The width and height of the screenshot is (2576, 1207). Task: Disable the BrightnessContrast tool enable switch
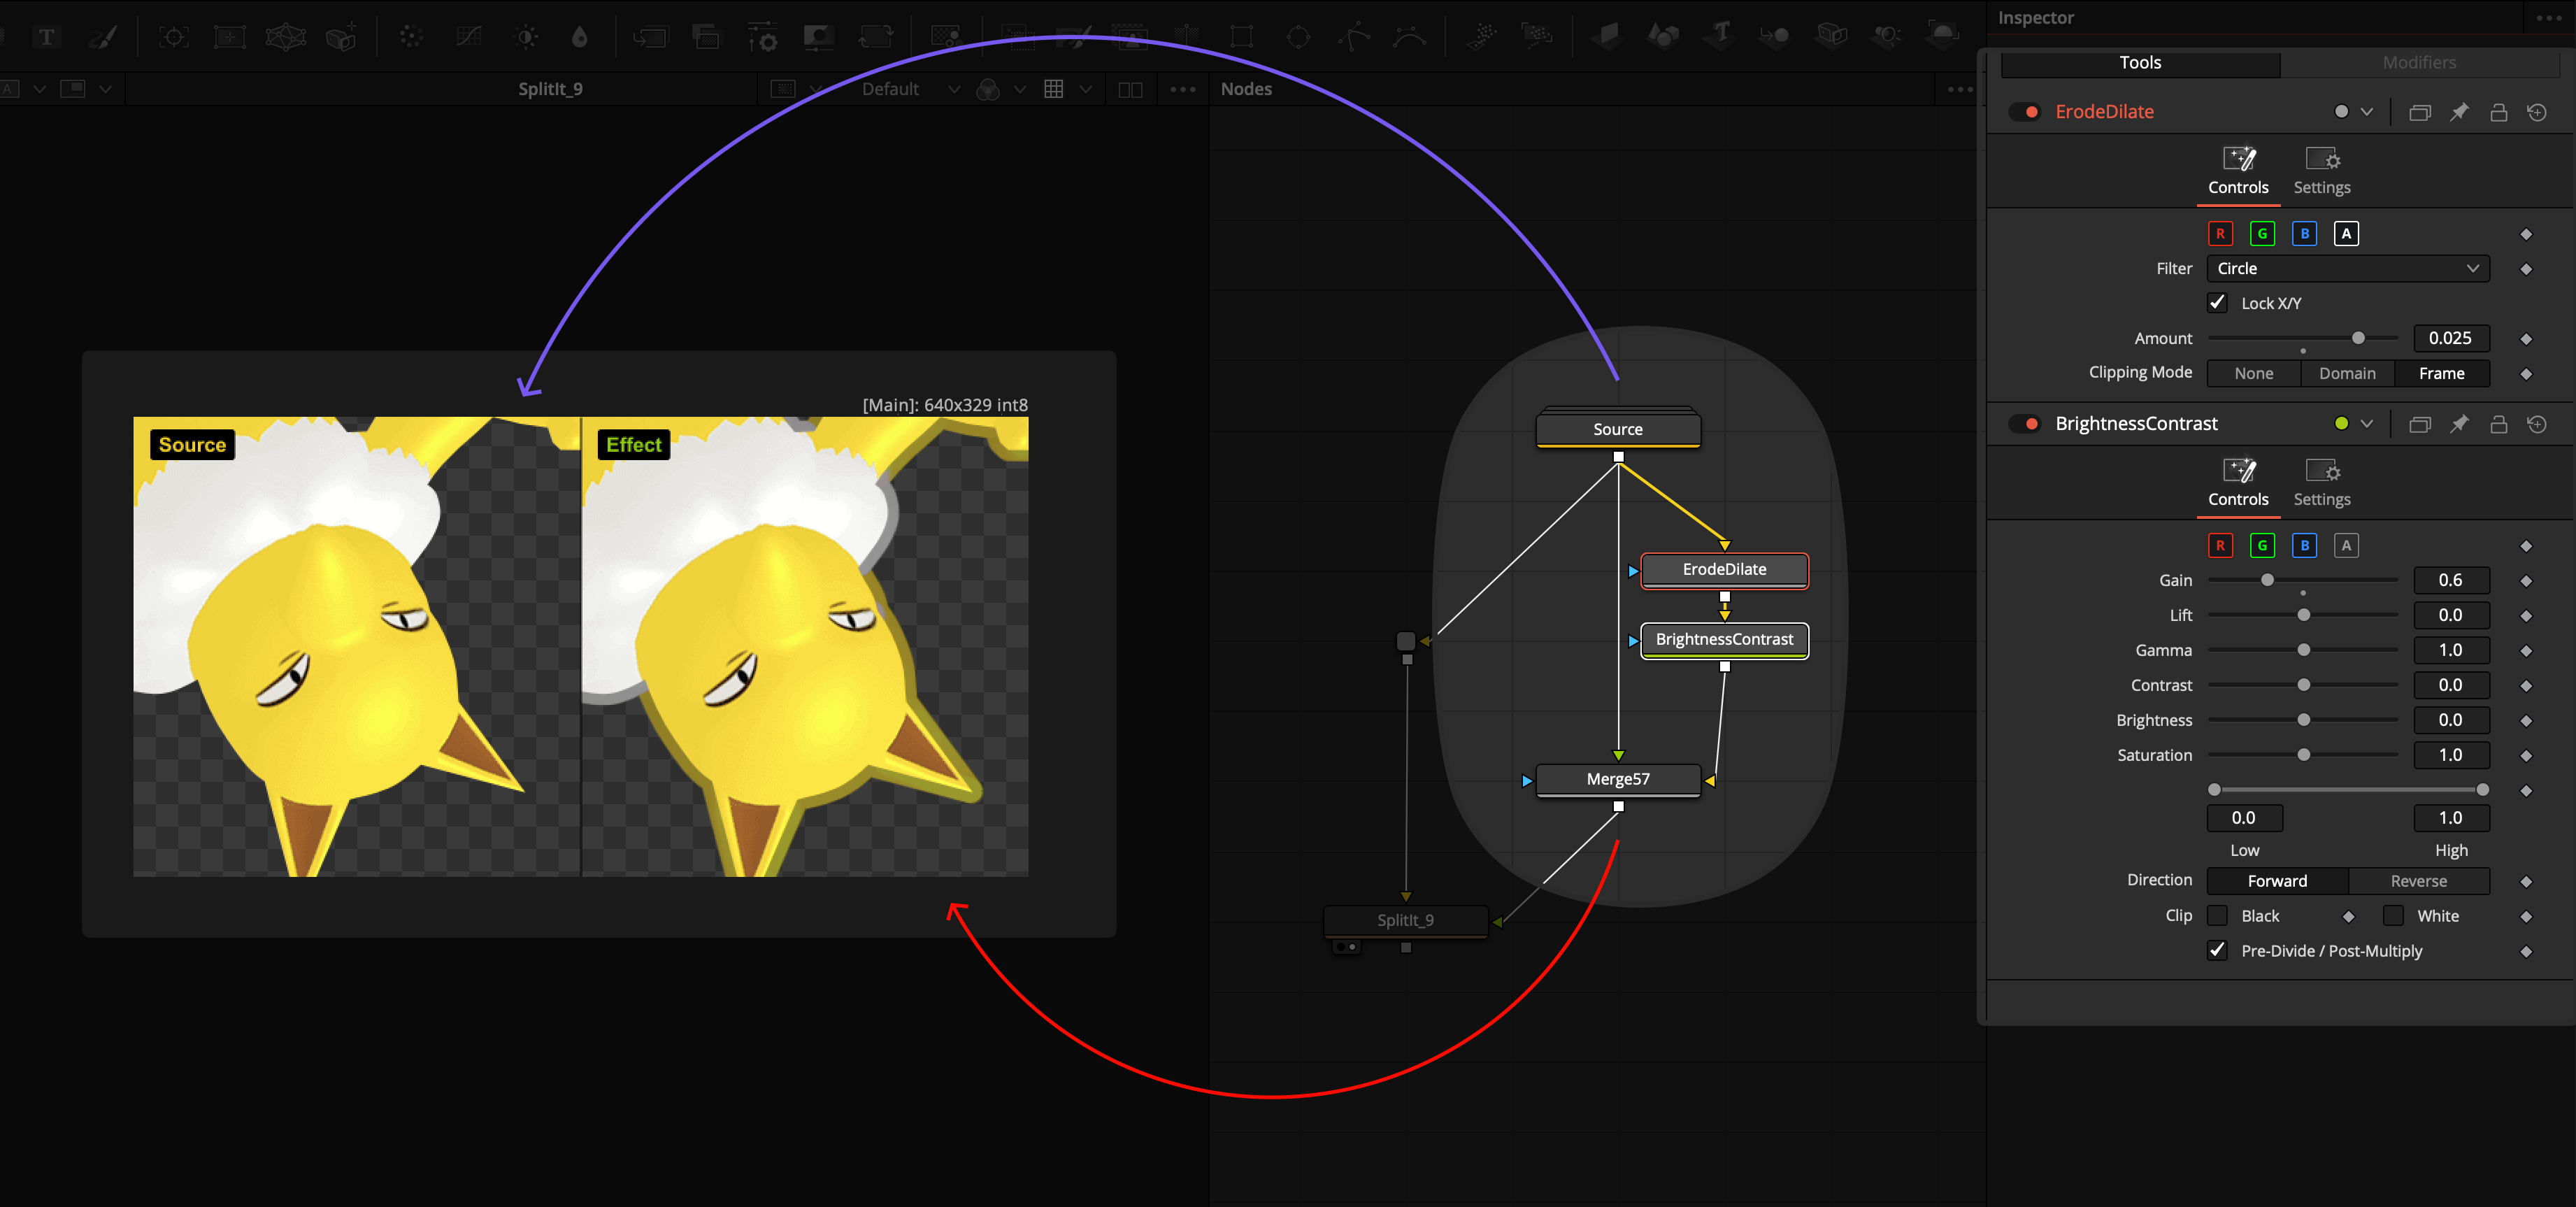(2025, 424)
